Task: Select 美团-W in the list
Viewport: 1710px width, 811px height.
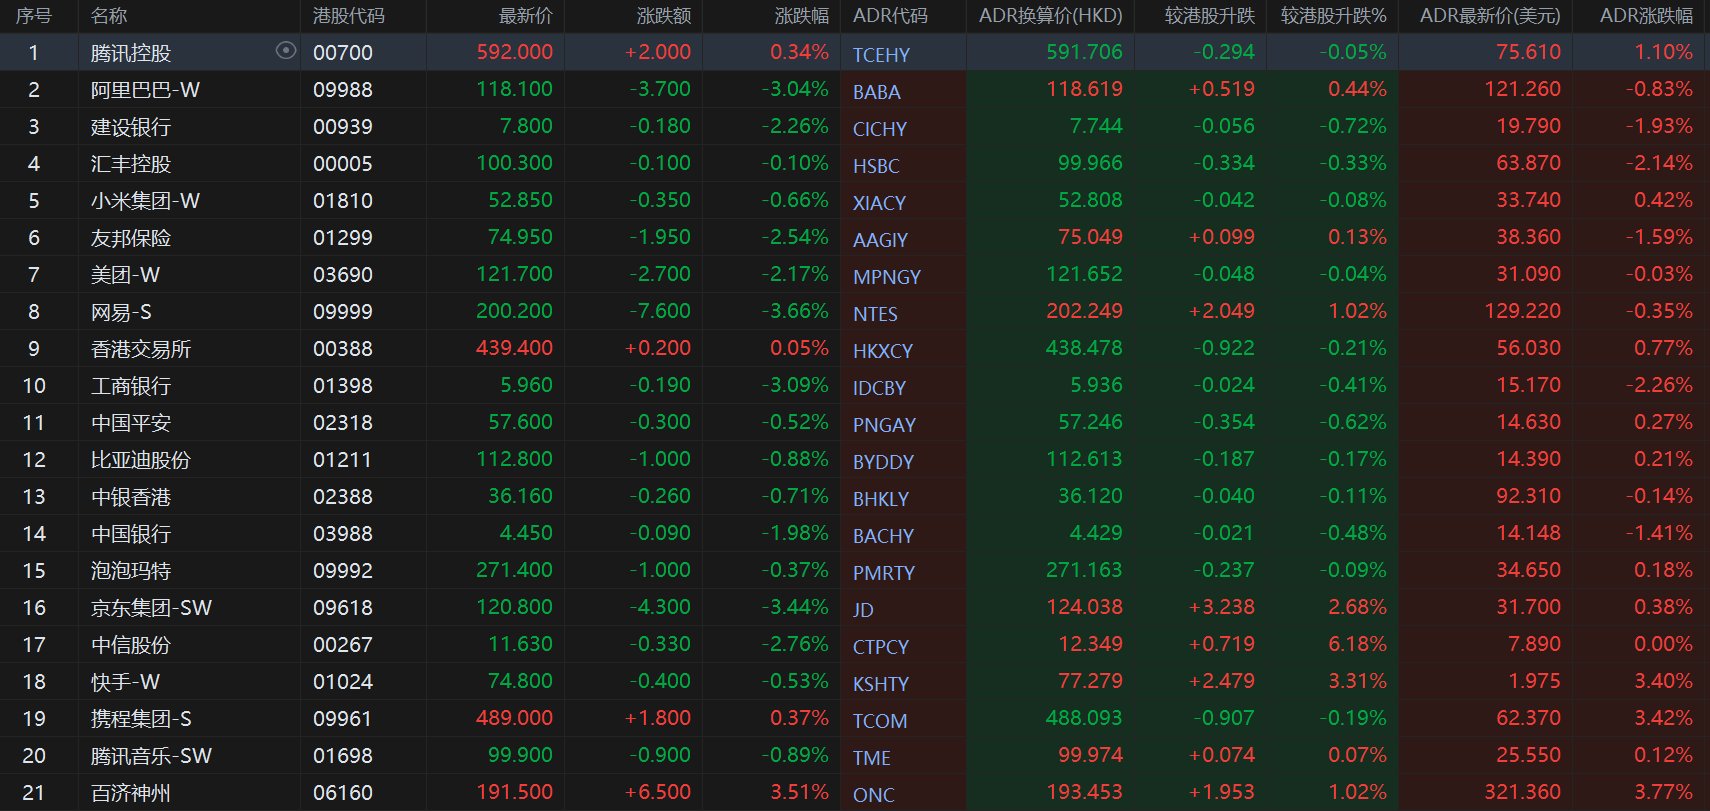Action: [x=125, y=275]
